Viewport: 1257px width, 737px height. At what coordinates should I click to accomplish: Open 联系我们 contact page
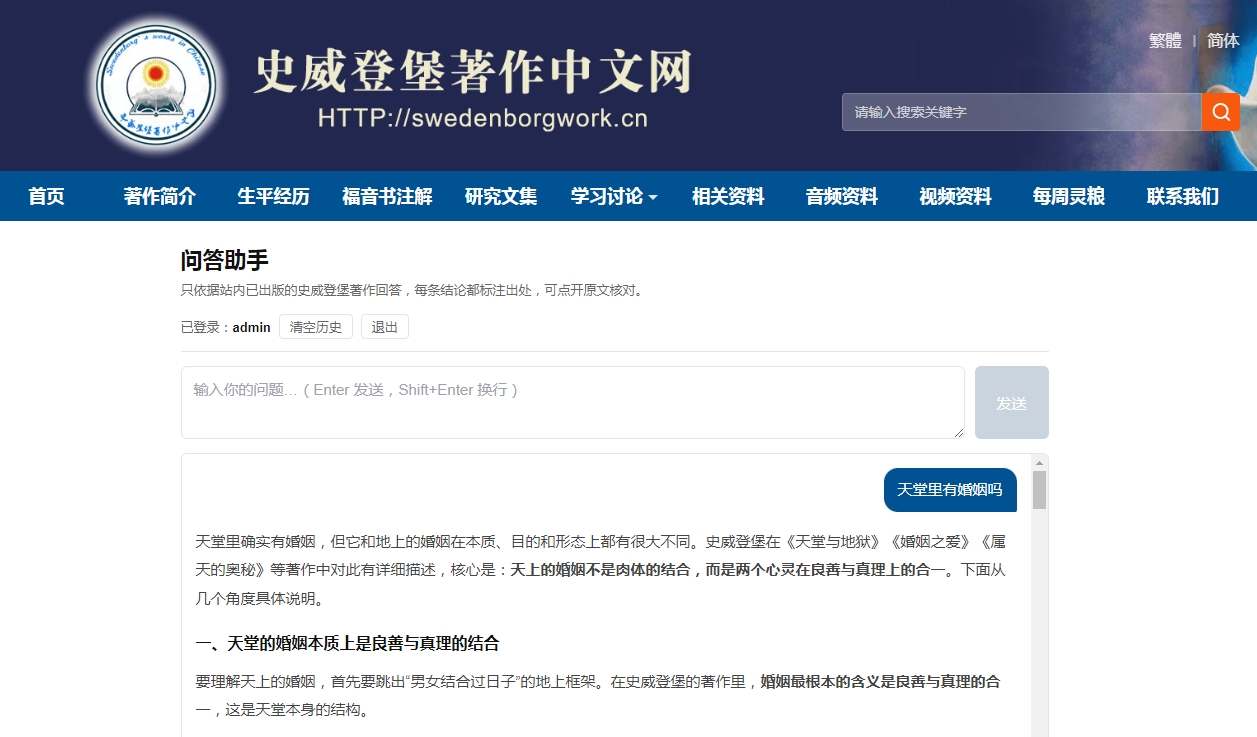point(1183,196)
